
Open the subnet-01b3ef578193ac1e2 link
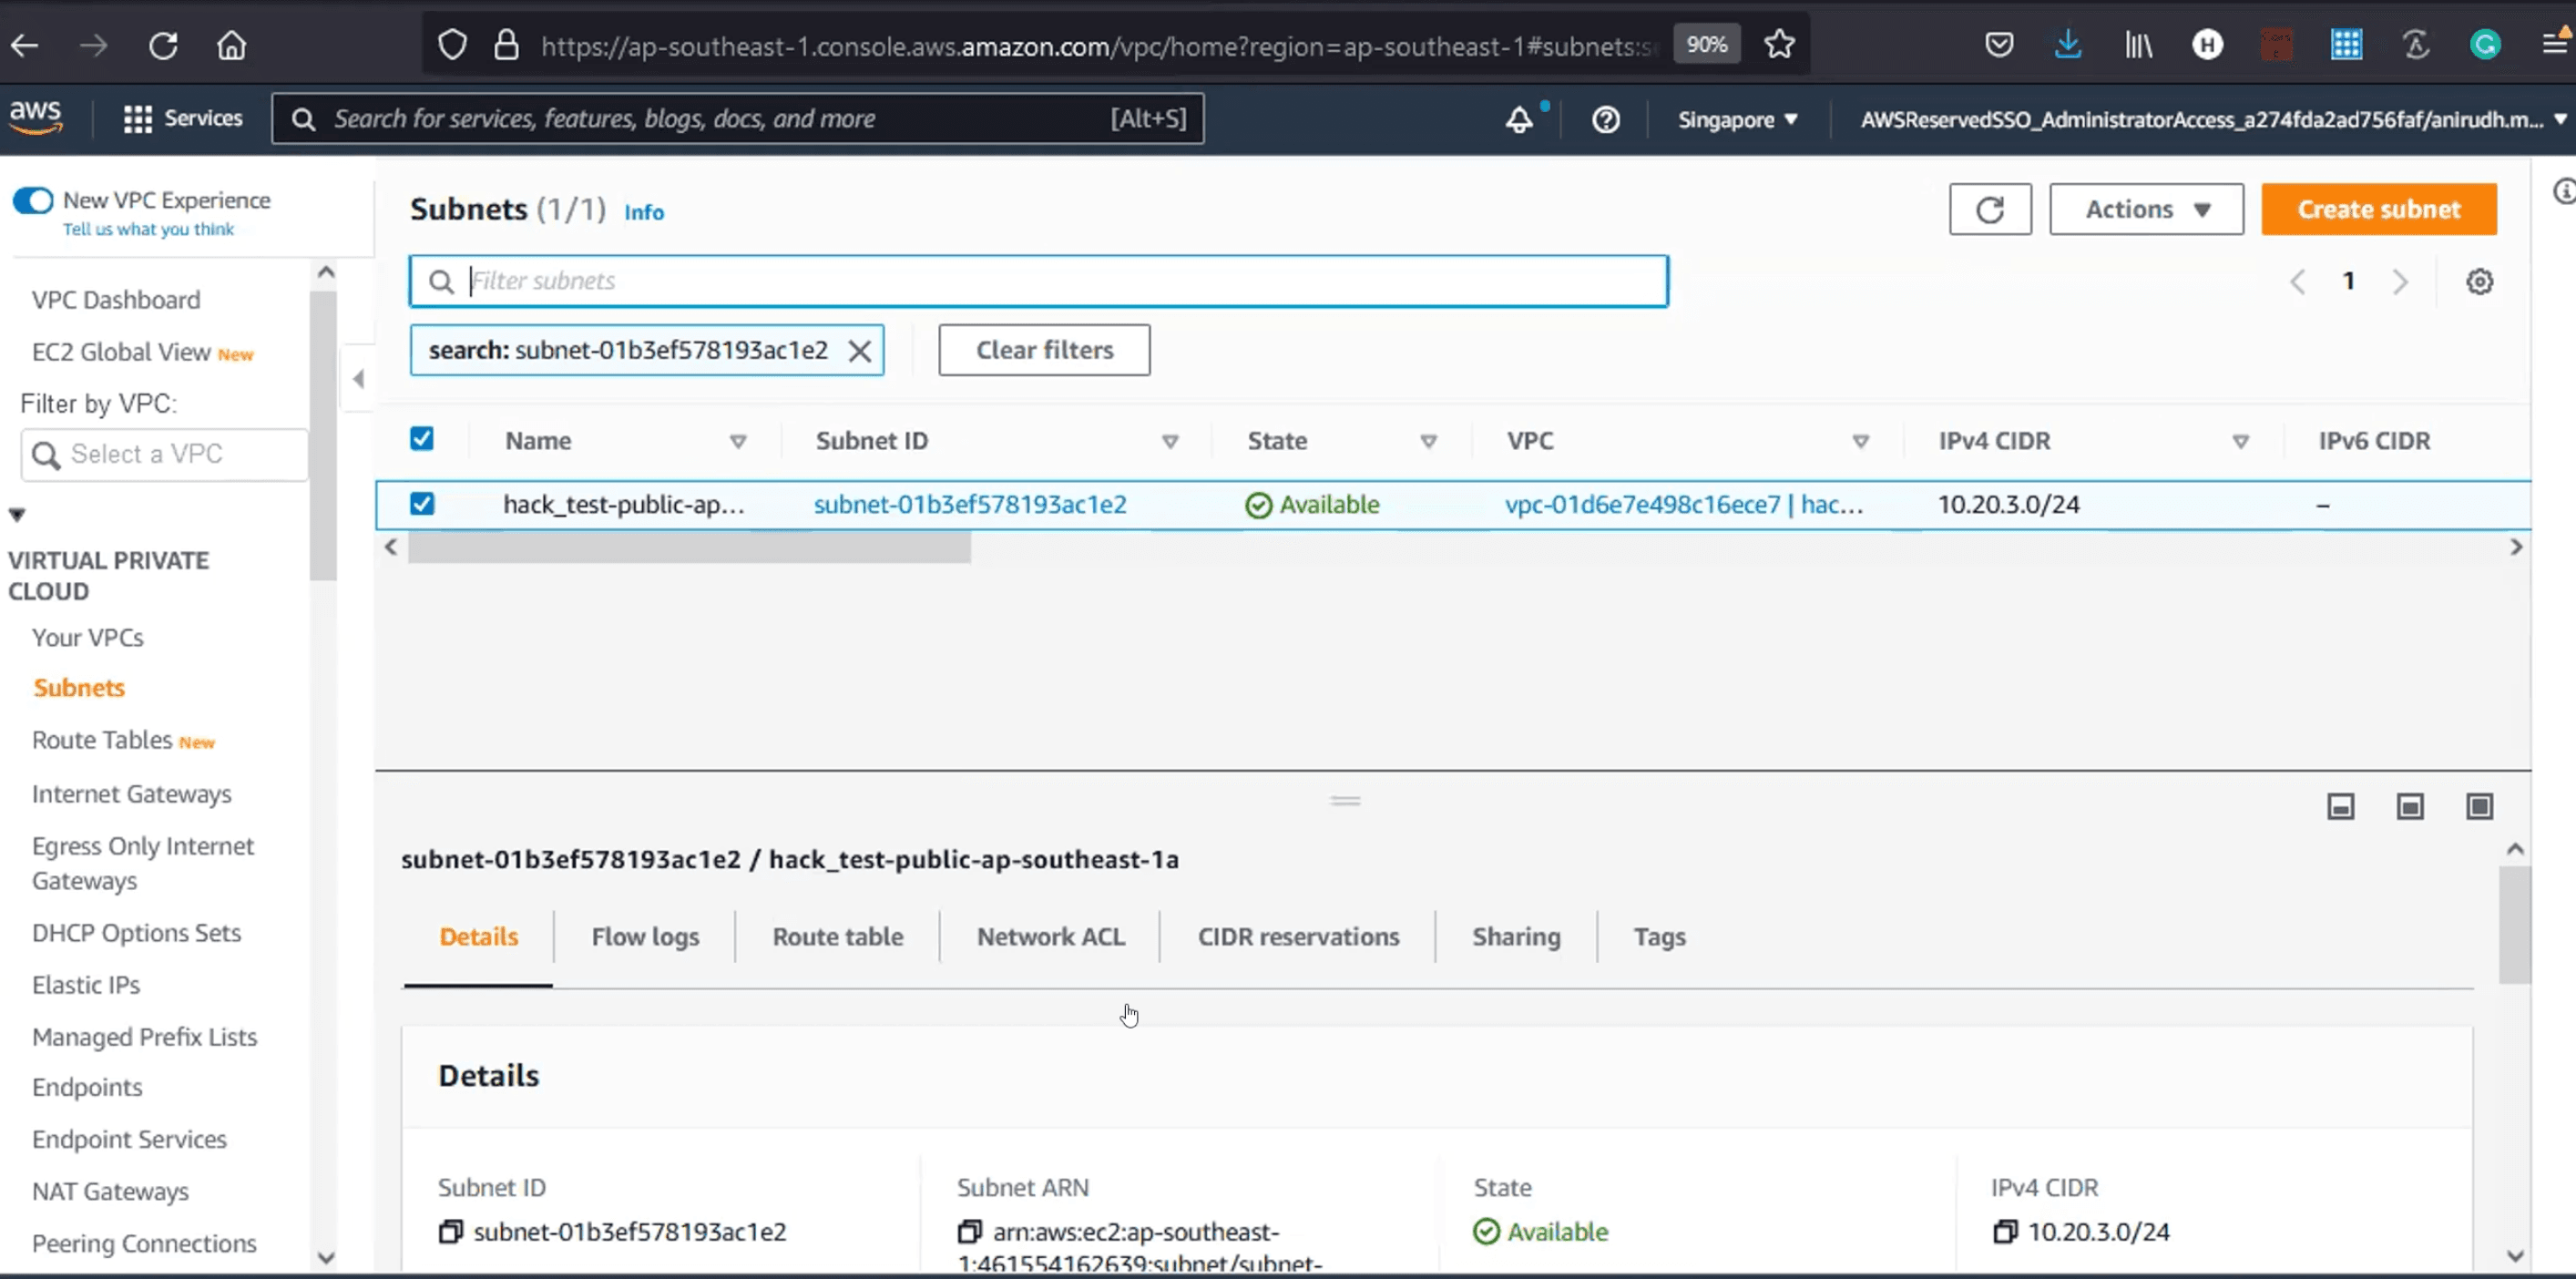pos(969,504)
